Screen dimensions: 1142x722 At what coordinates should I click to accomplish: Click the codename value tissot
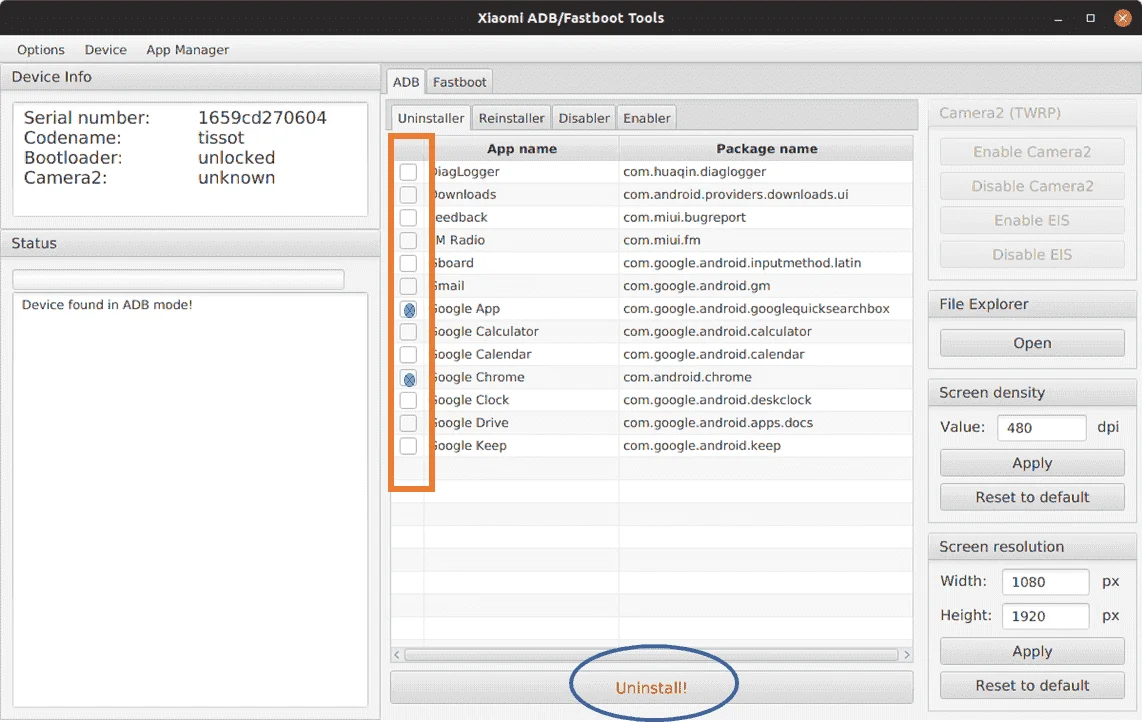point(221,138)
